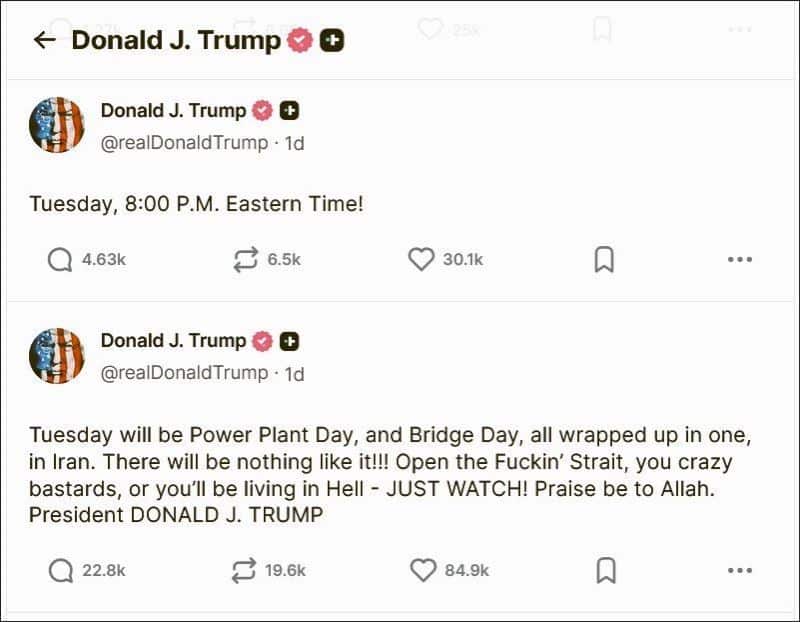Click the plus badge in page header

tap(332, 41)
